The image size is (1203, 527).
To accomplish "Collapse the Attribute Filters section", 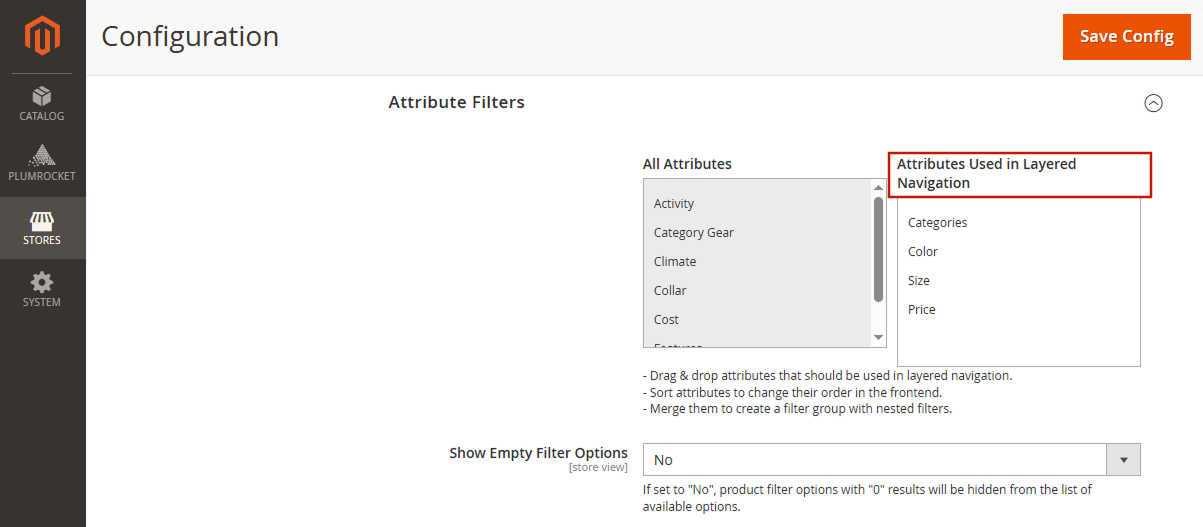I will [x=1153, y=103].
